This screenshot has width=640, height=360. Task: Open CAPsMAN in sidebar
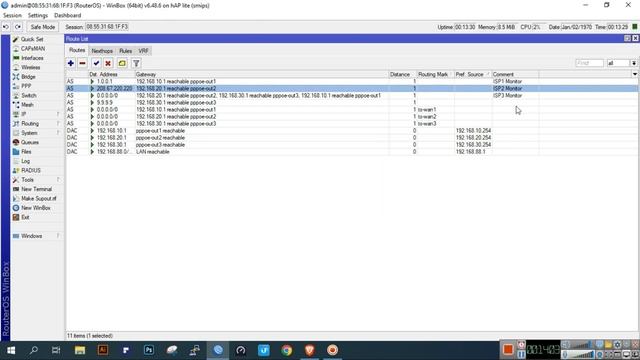click(33, 49)
